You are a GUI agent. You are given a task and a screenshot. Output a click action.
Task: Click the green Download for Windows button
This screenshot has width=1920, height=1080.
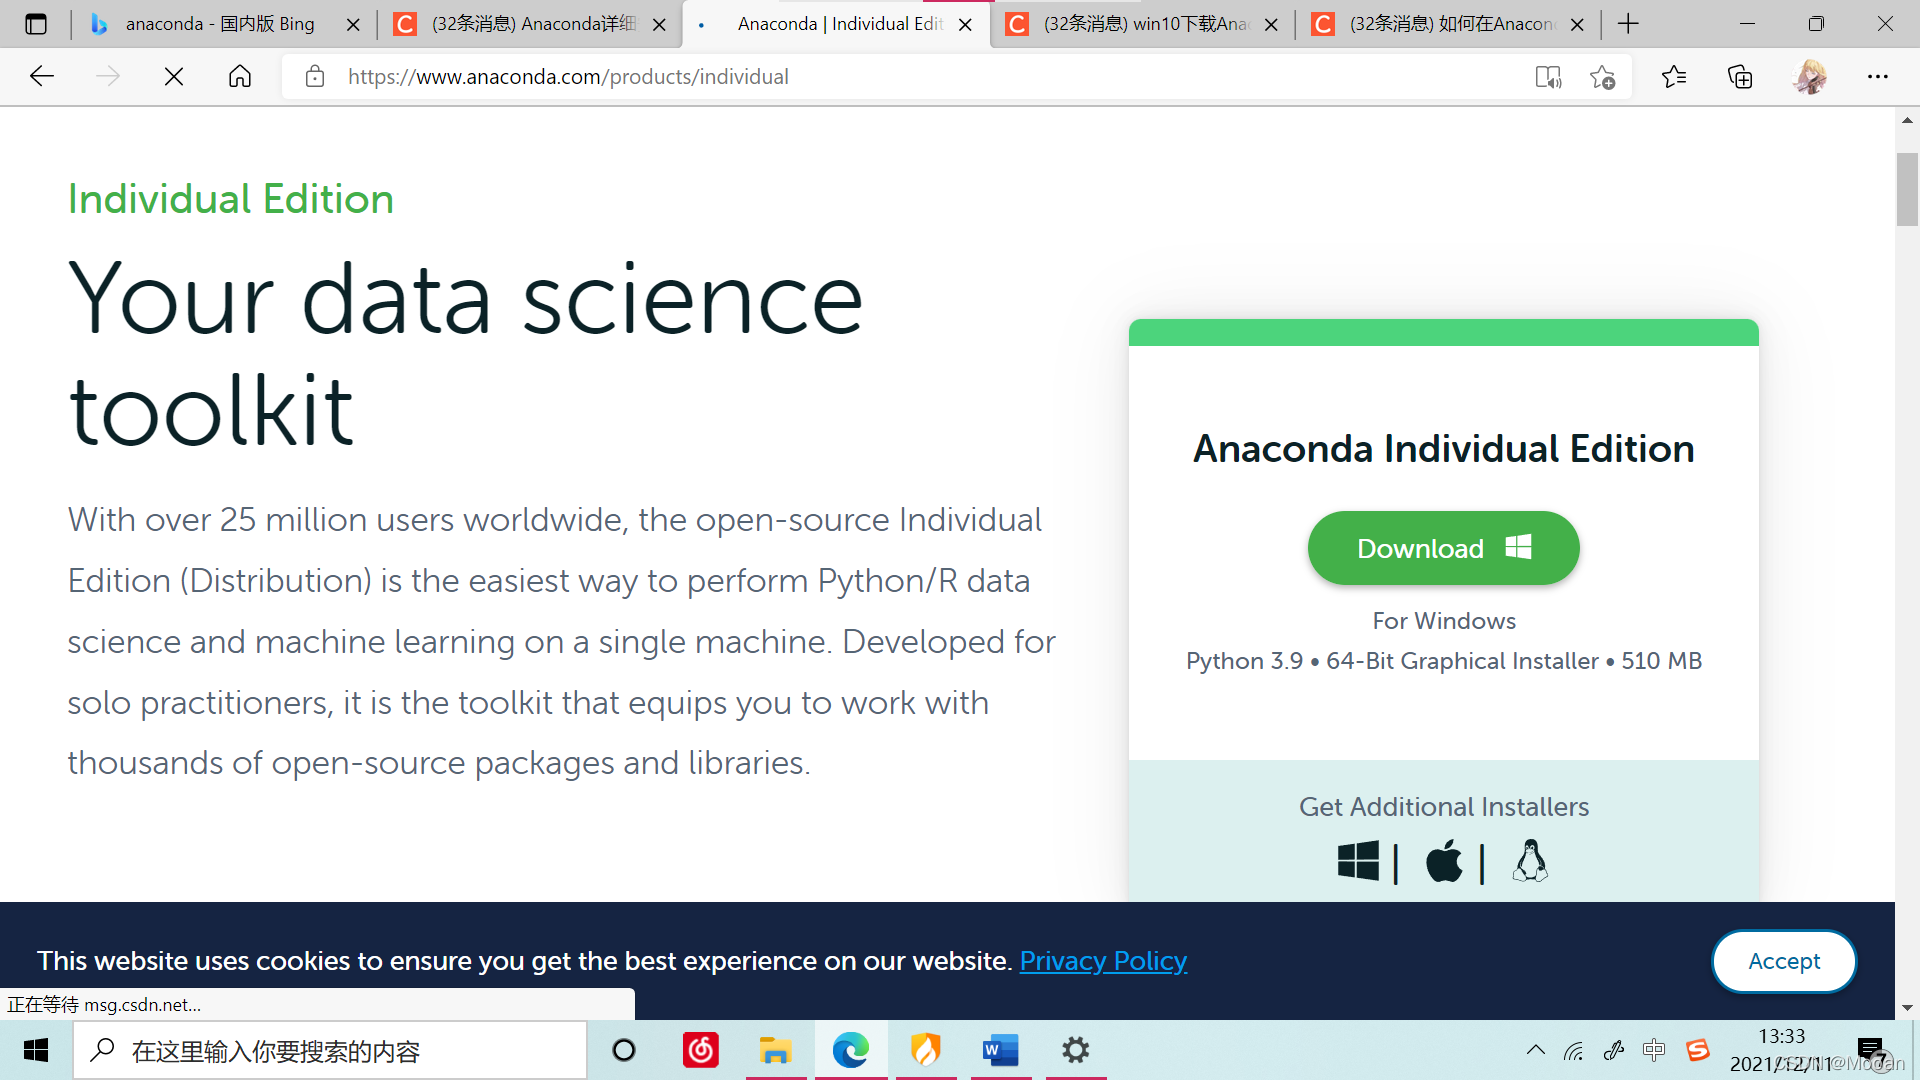(x=1443, y=548)
